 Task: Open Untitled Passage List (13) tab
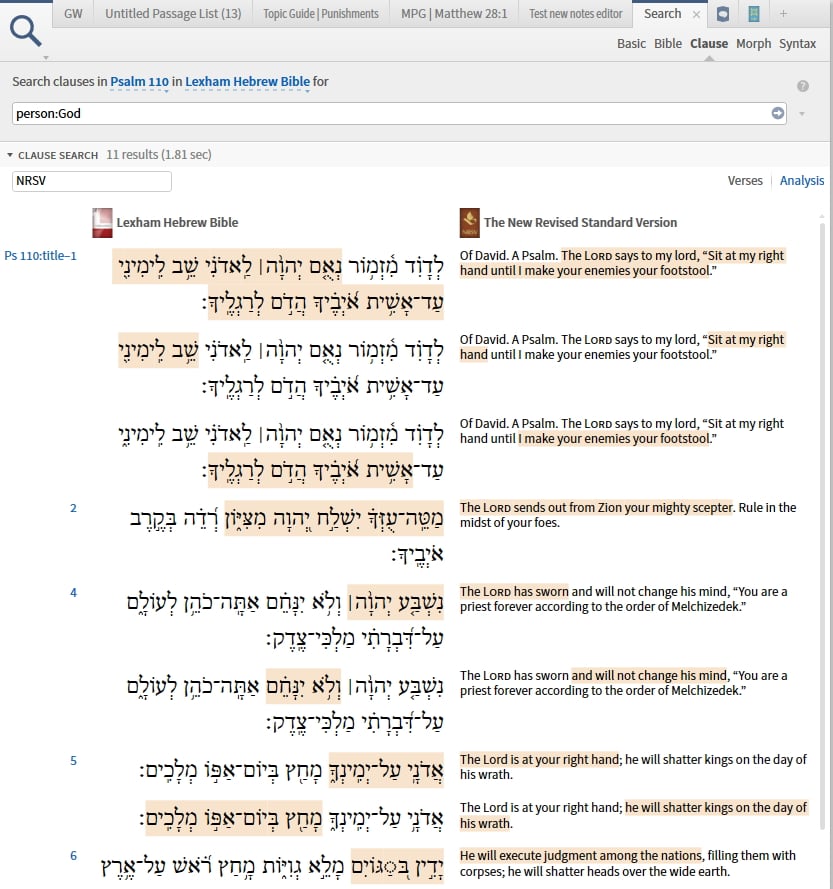(x=173, y=14)
